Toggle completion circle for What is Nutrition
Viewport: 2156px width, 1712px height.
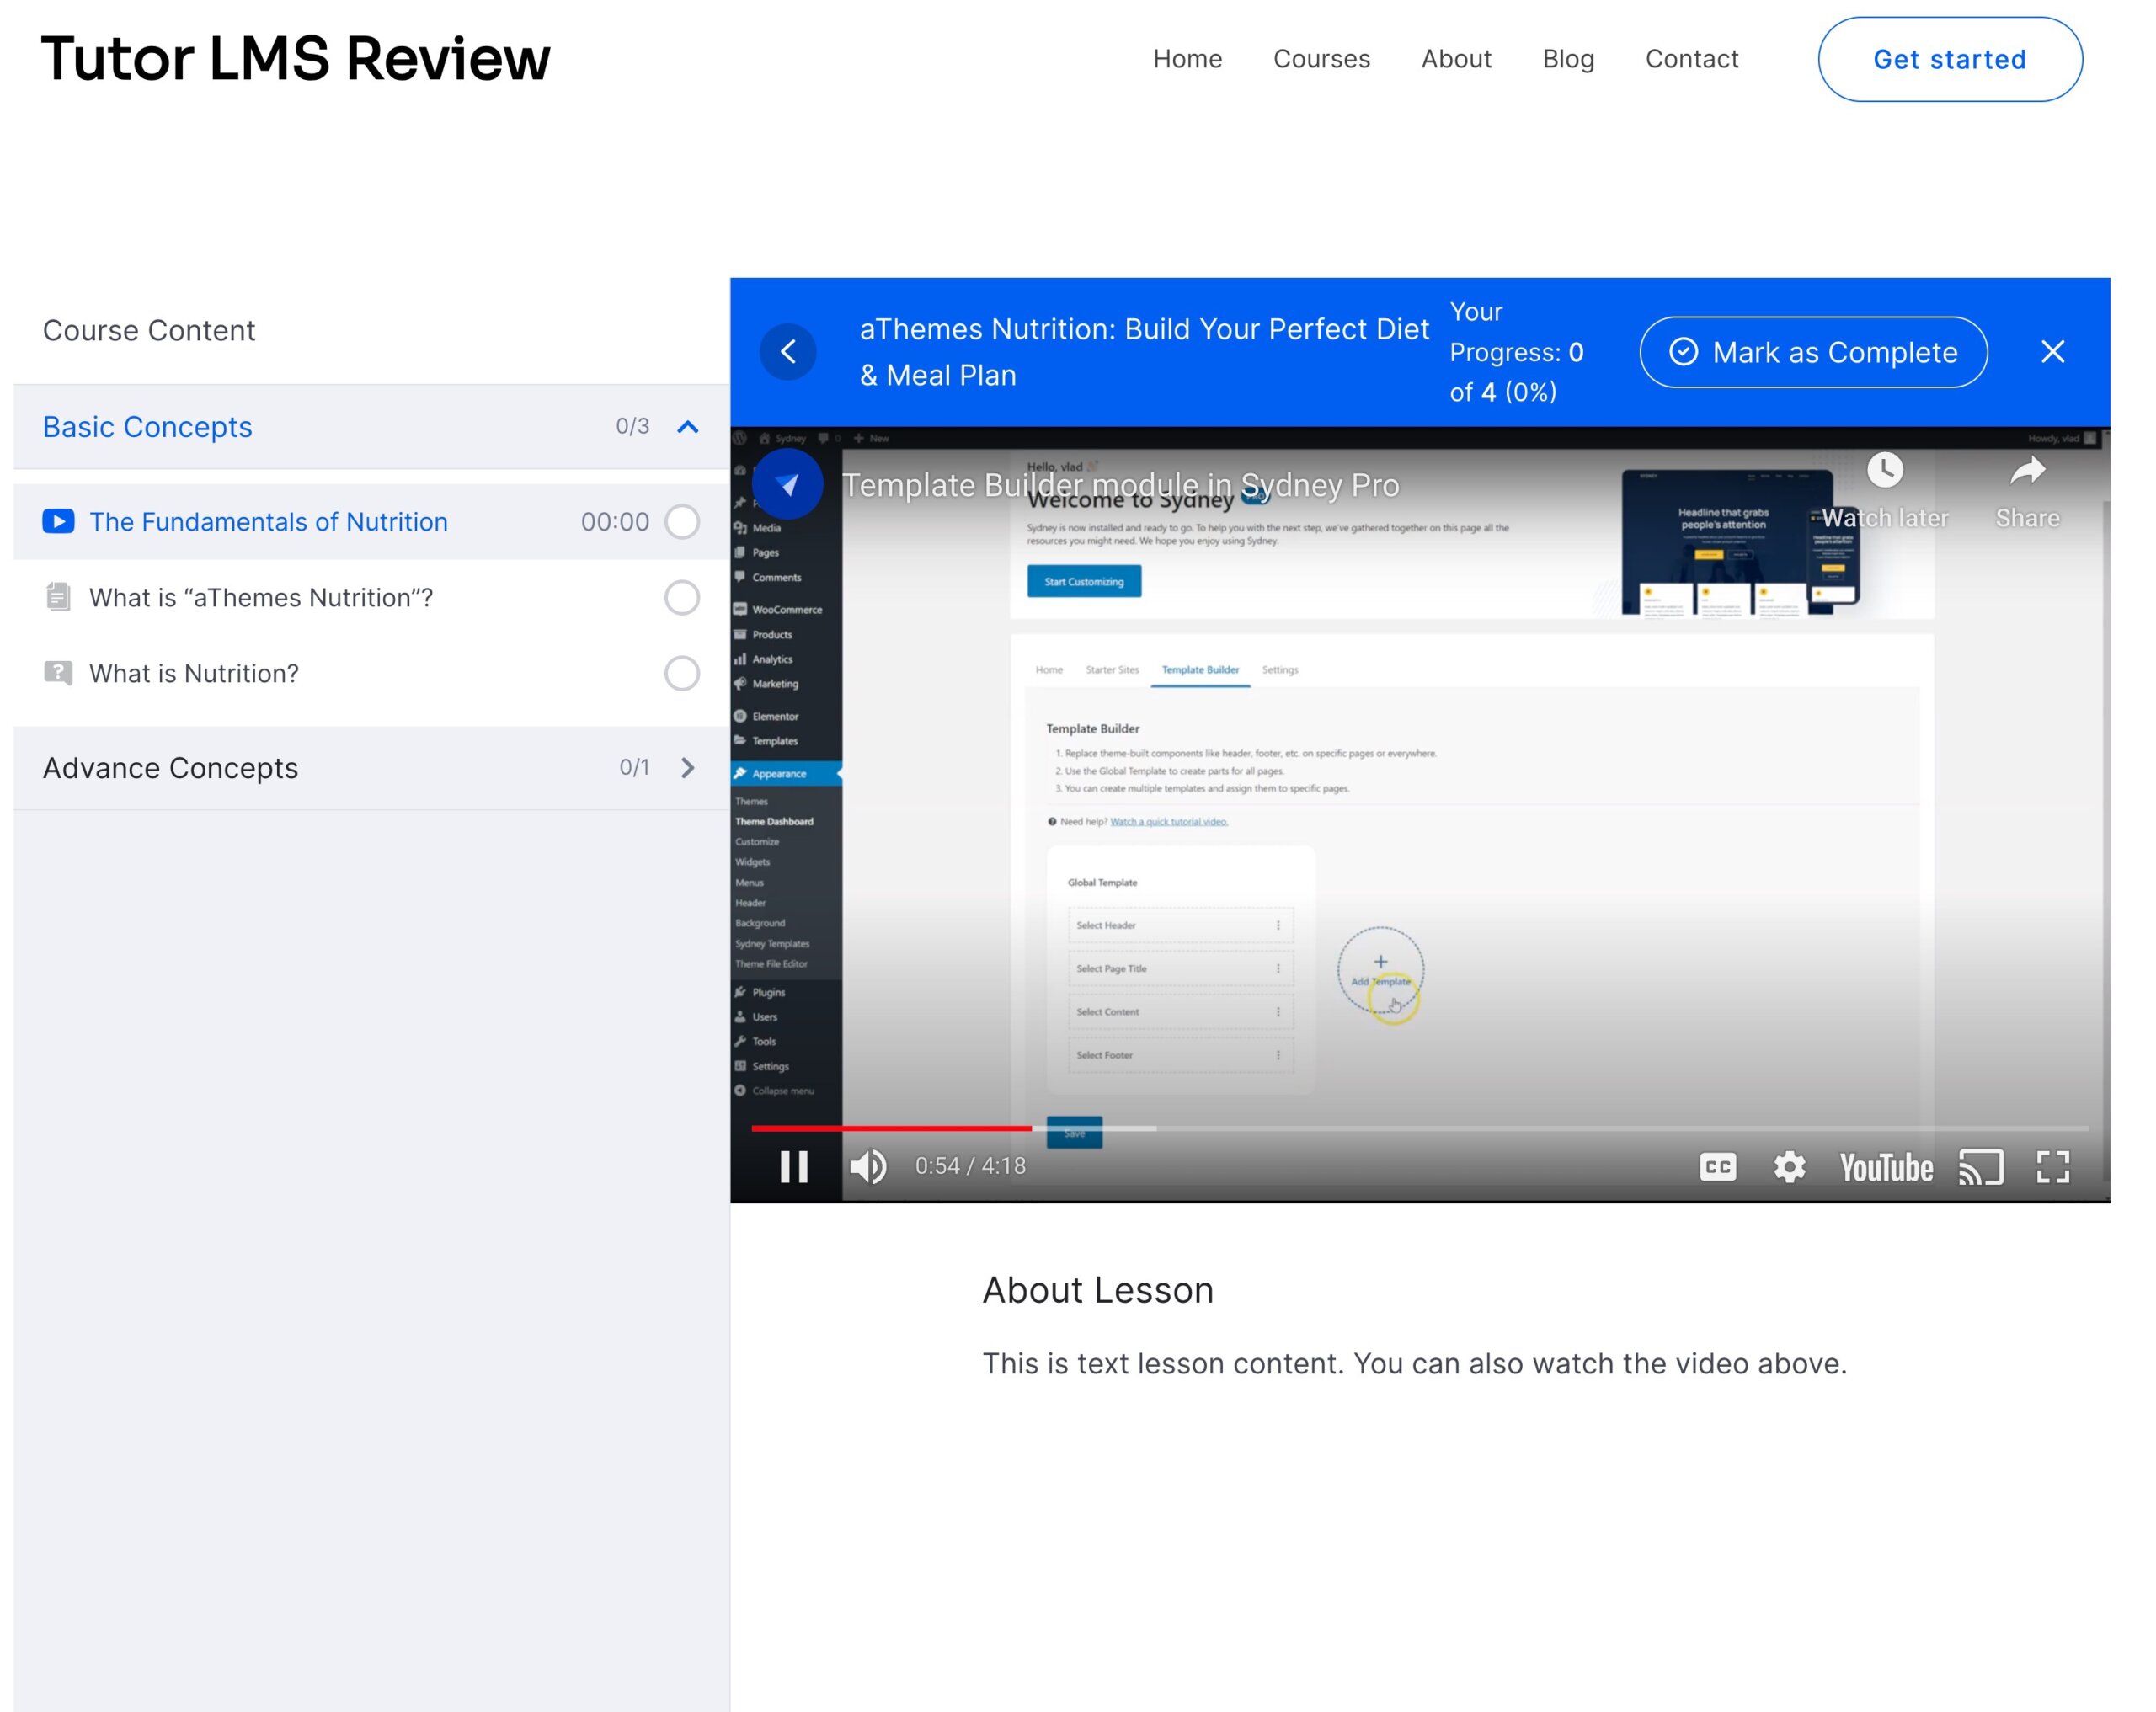[x=682, y=674]
